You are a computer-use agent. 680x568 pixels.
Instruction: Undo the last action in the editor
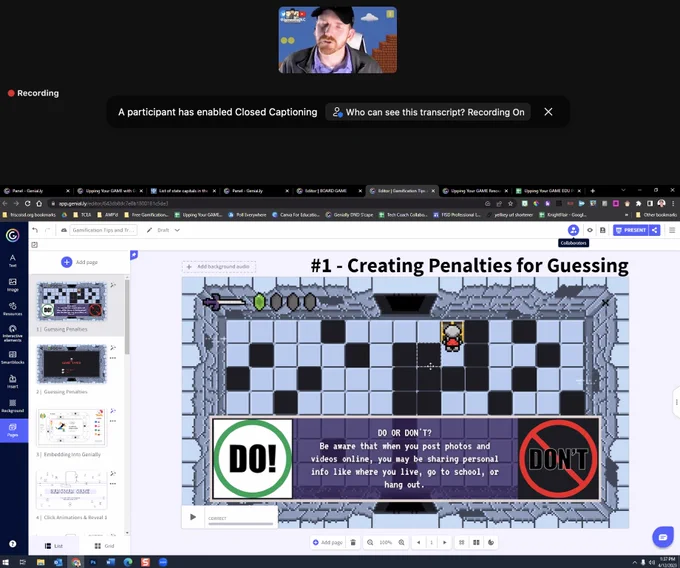(35, 230)
